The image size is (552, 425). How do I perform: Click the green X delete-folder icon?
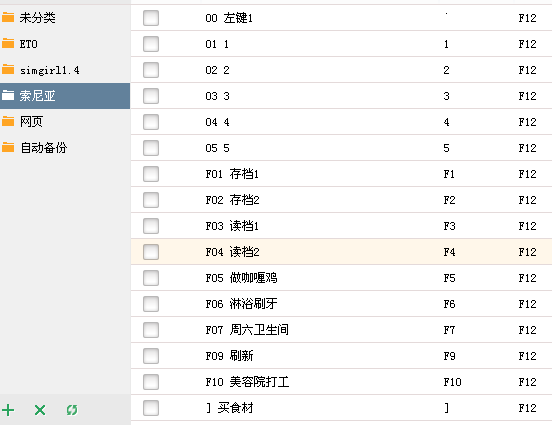(x=40, y=410)
